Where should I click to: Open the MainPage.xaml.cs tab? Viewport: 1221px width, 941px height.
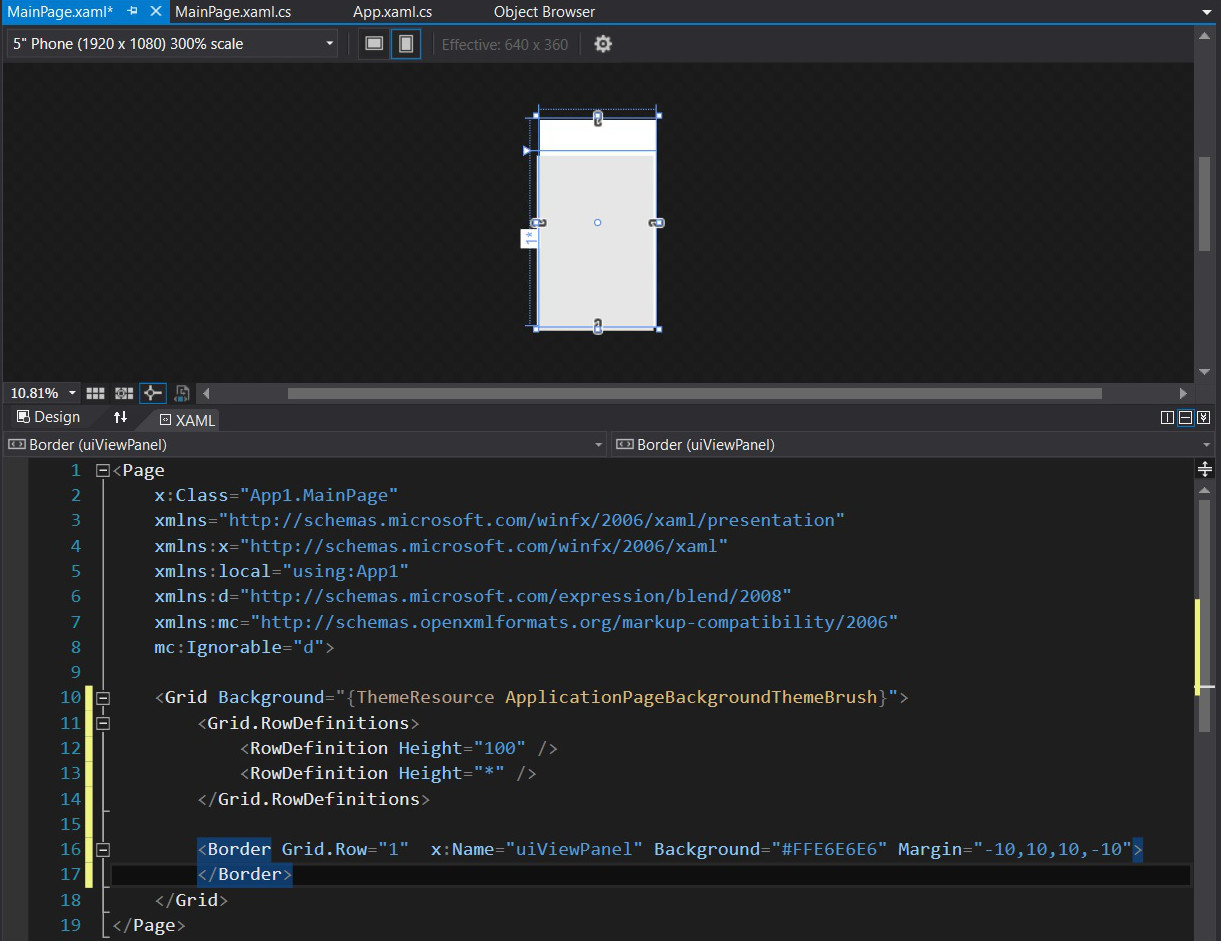pos(233,12)
